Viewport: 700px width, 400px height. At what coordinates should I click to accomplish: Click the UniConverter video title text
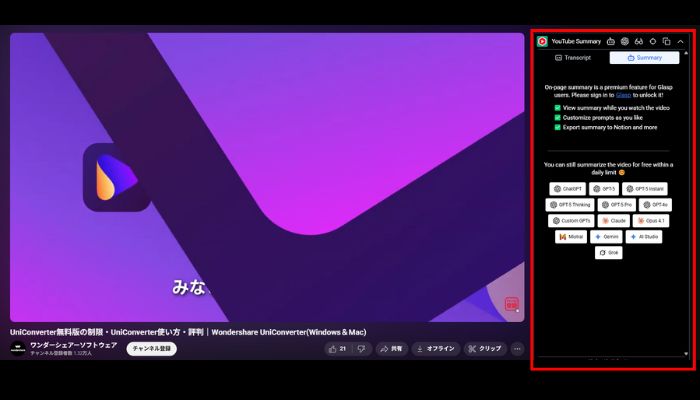pos(188,333)
